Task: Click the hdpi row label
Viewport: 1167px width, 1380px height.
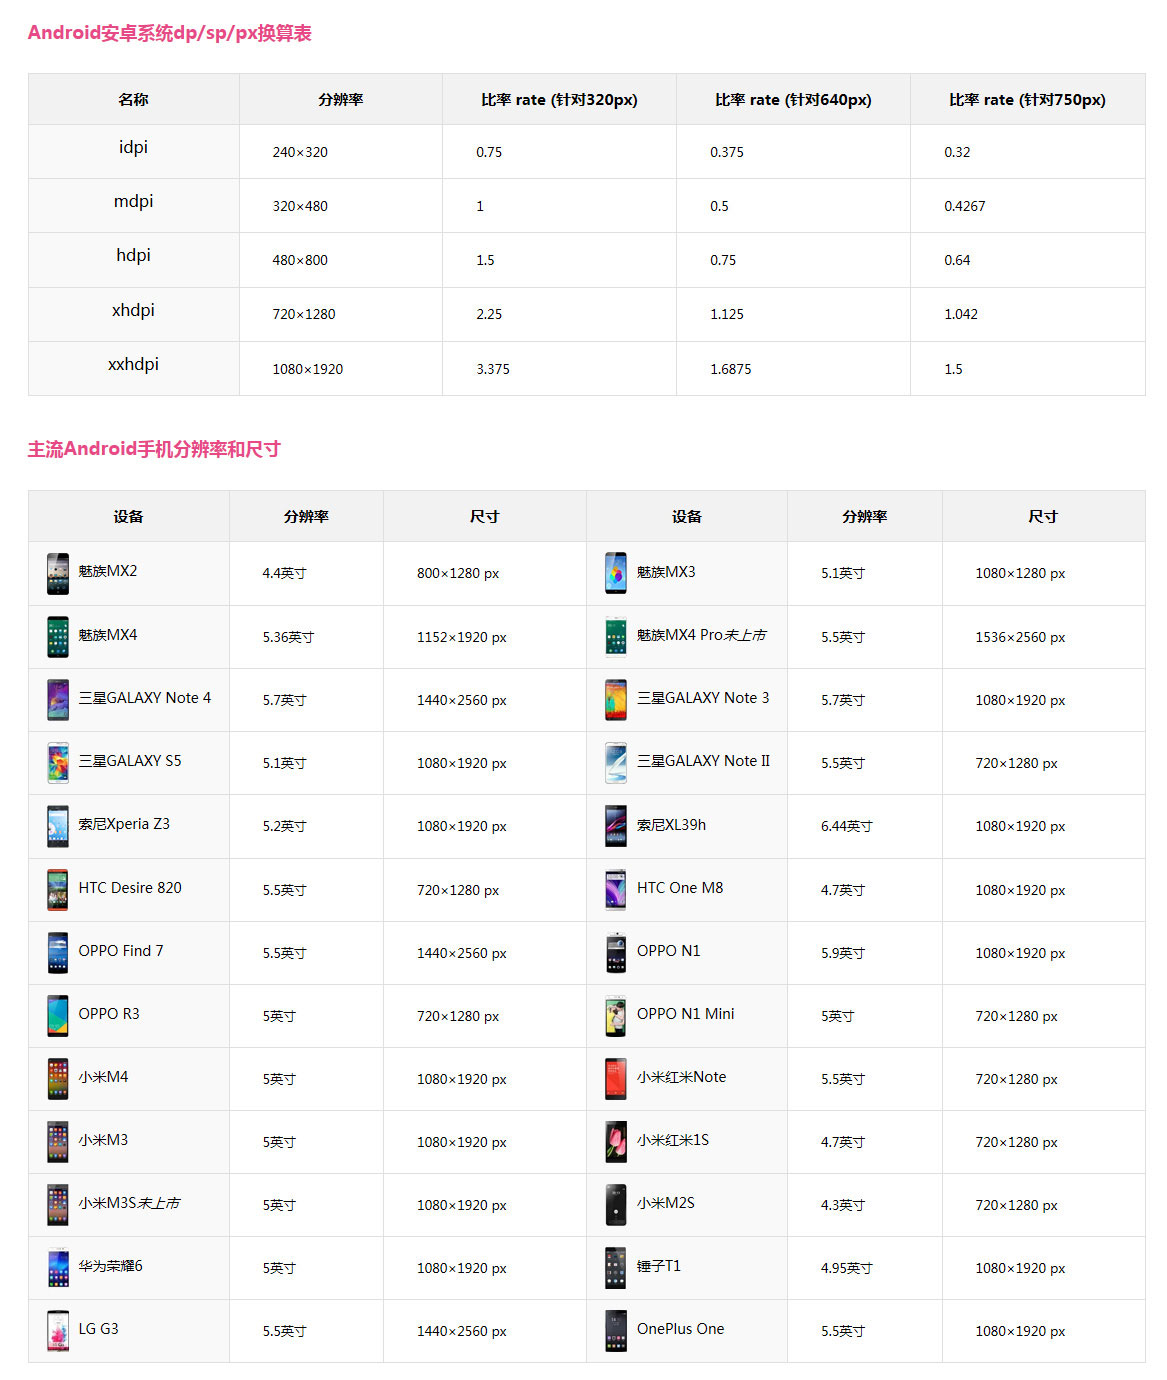Action: click(x=133, y=255)
